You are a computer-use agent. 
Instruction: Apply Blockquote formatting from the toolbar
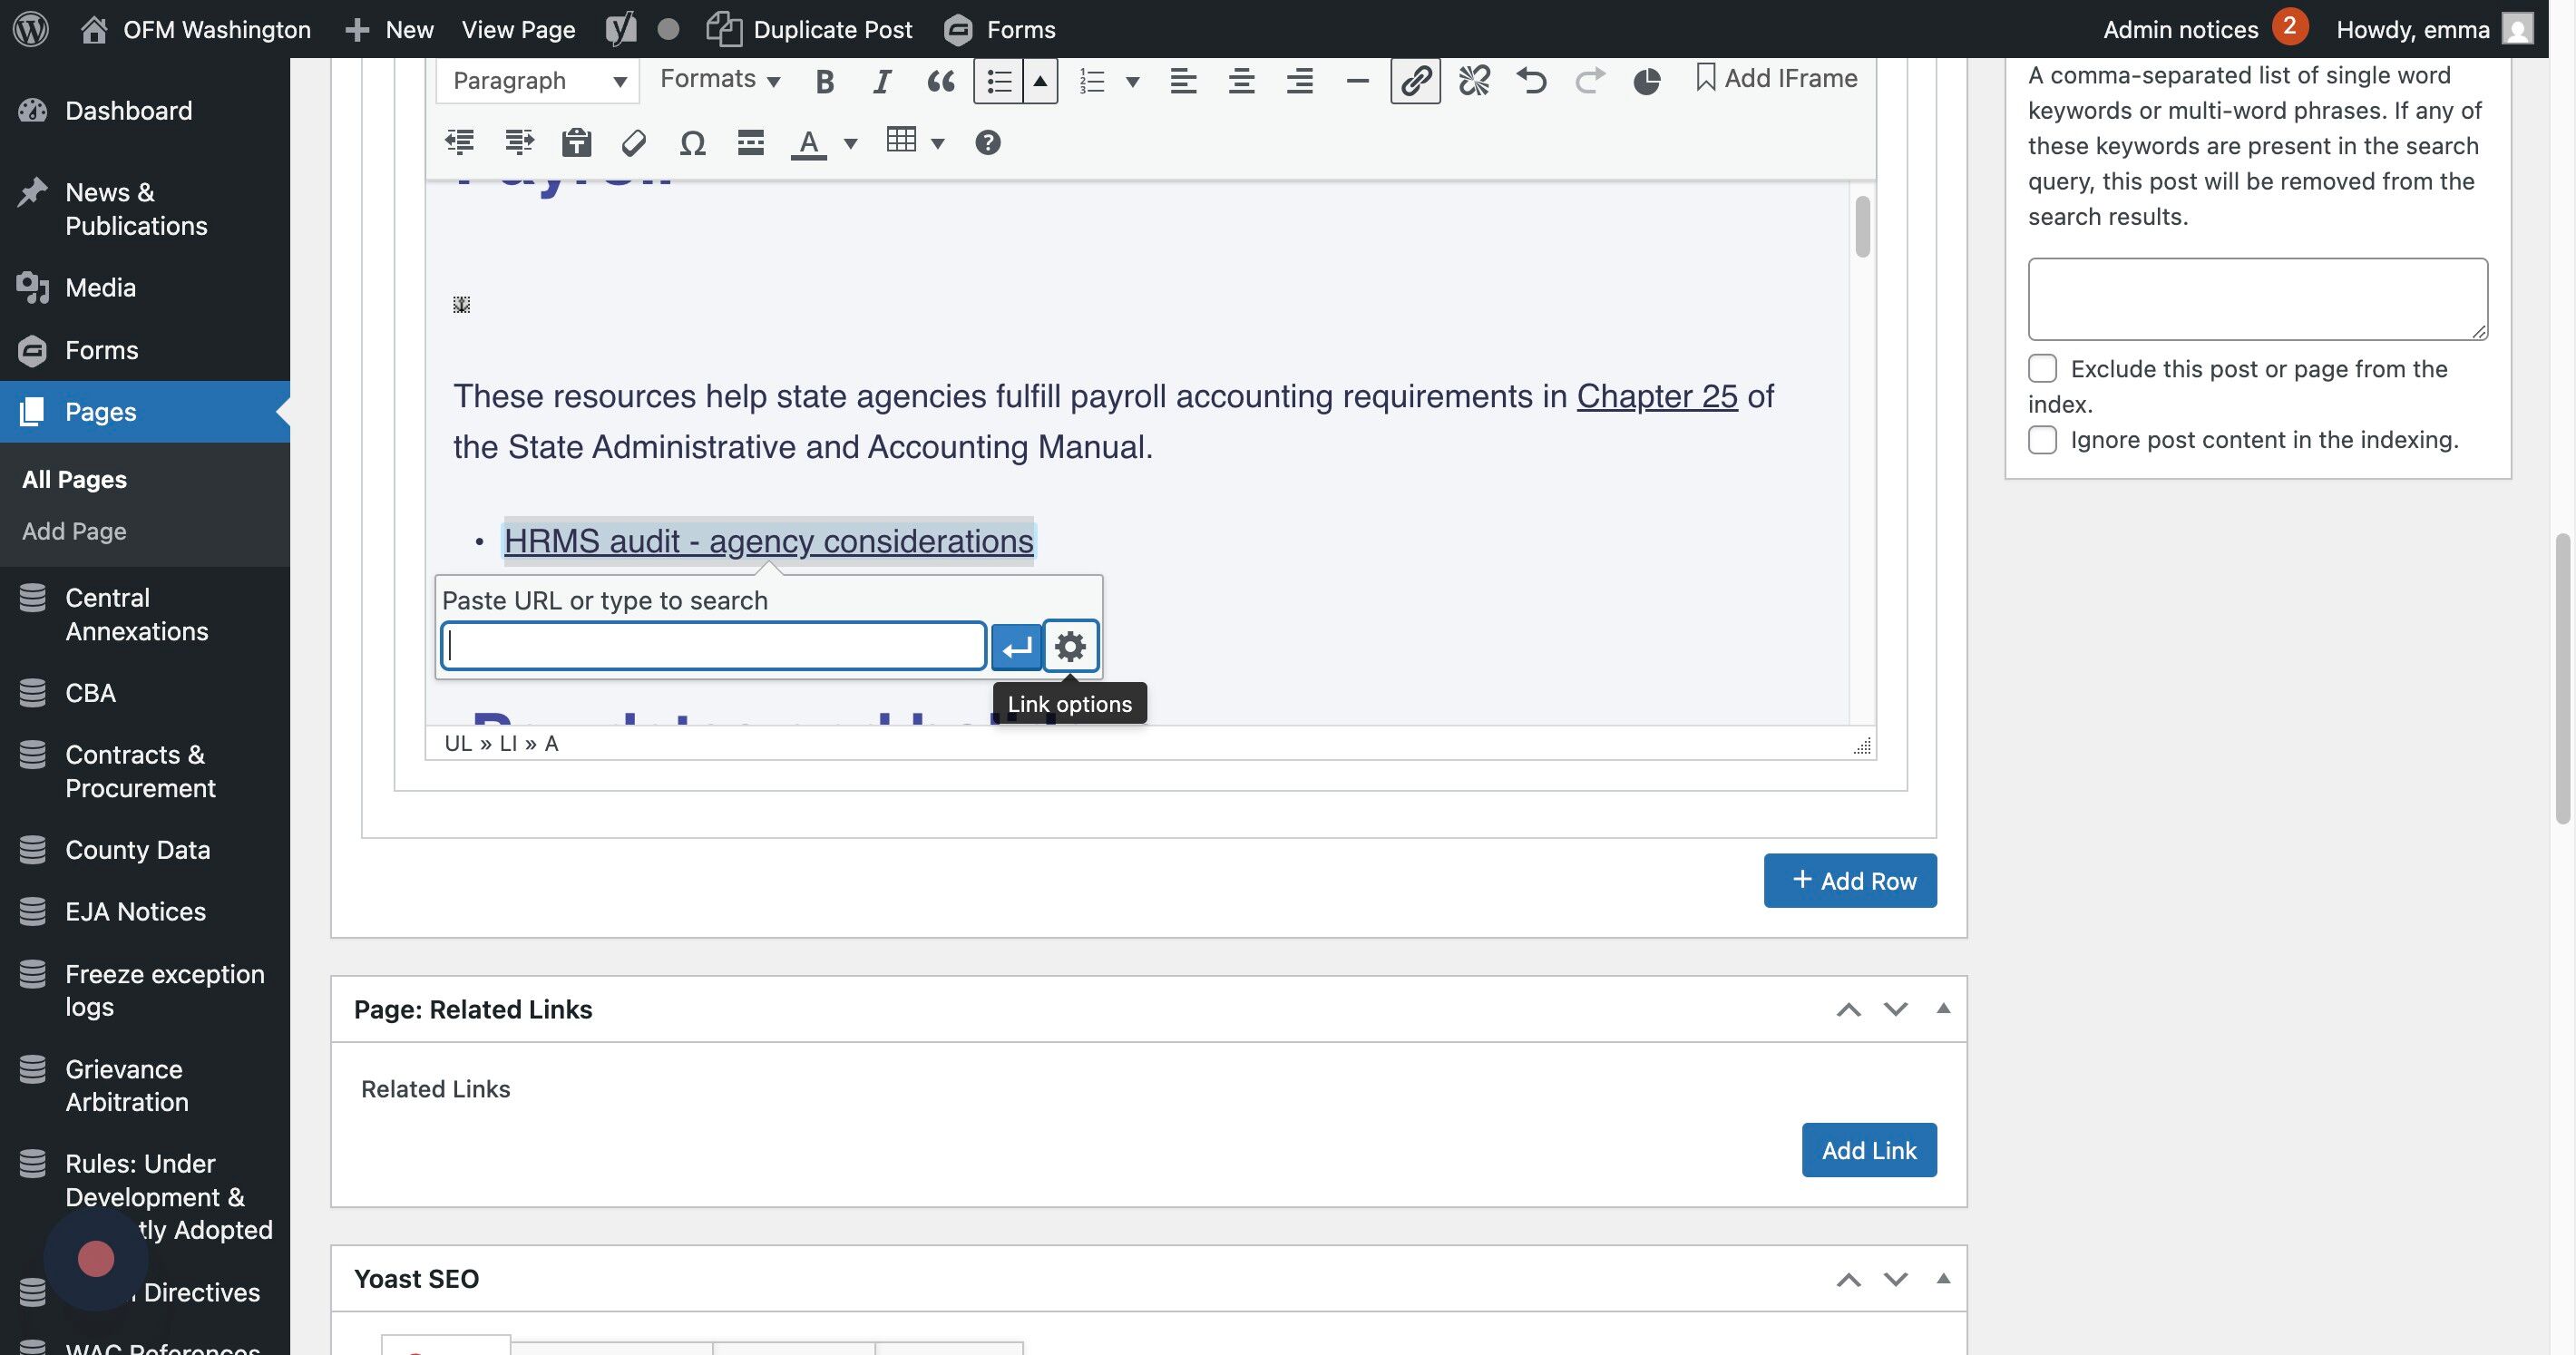click(x=940, y=81)
